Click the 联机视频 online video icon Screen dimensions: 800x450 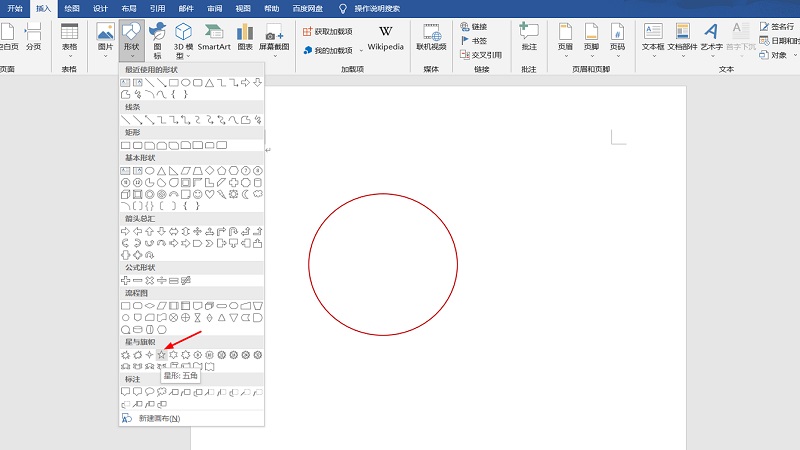[431, 36]
